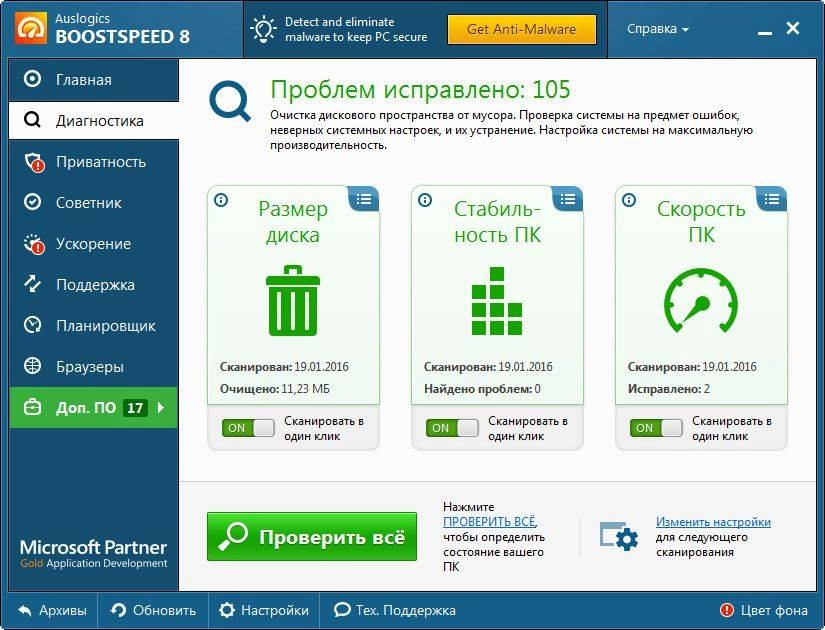Select the Диагностика tab
This screenshot has height=630, width=825.
94,121
